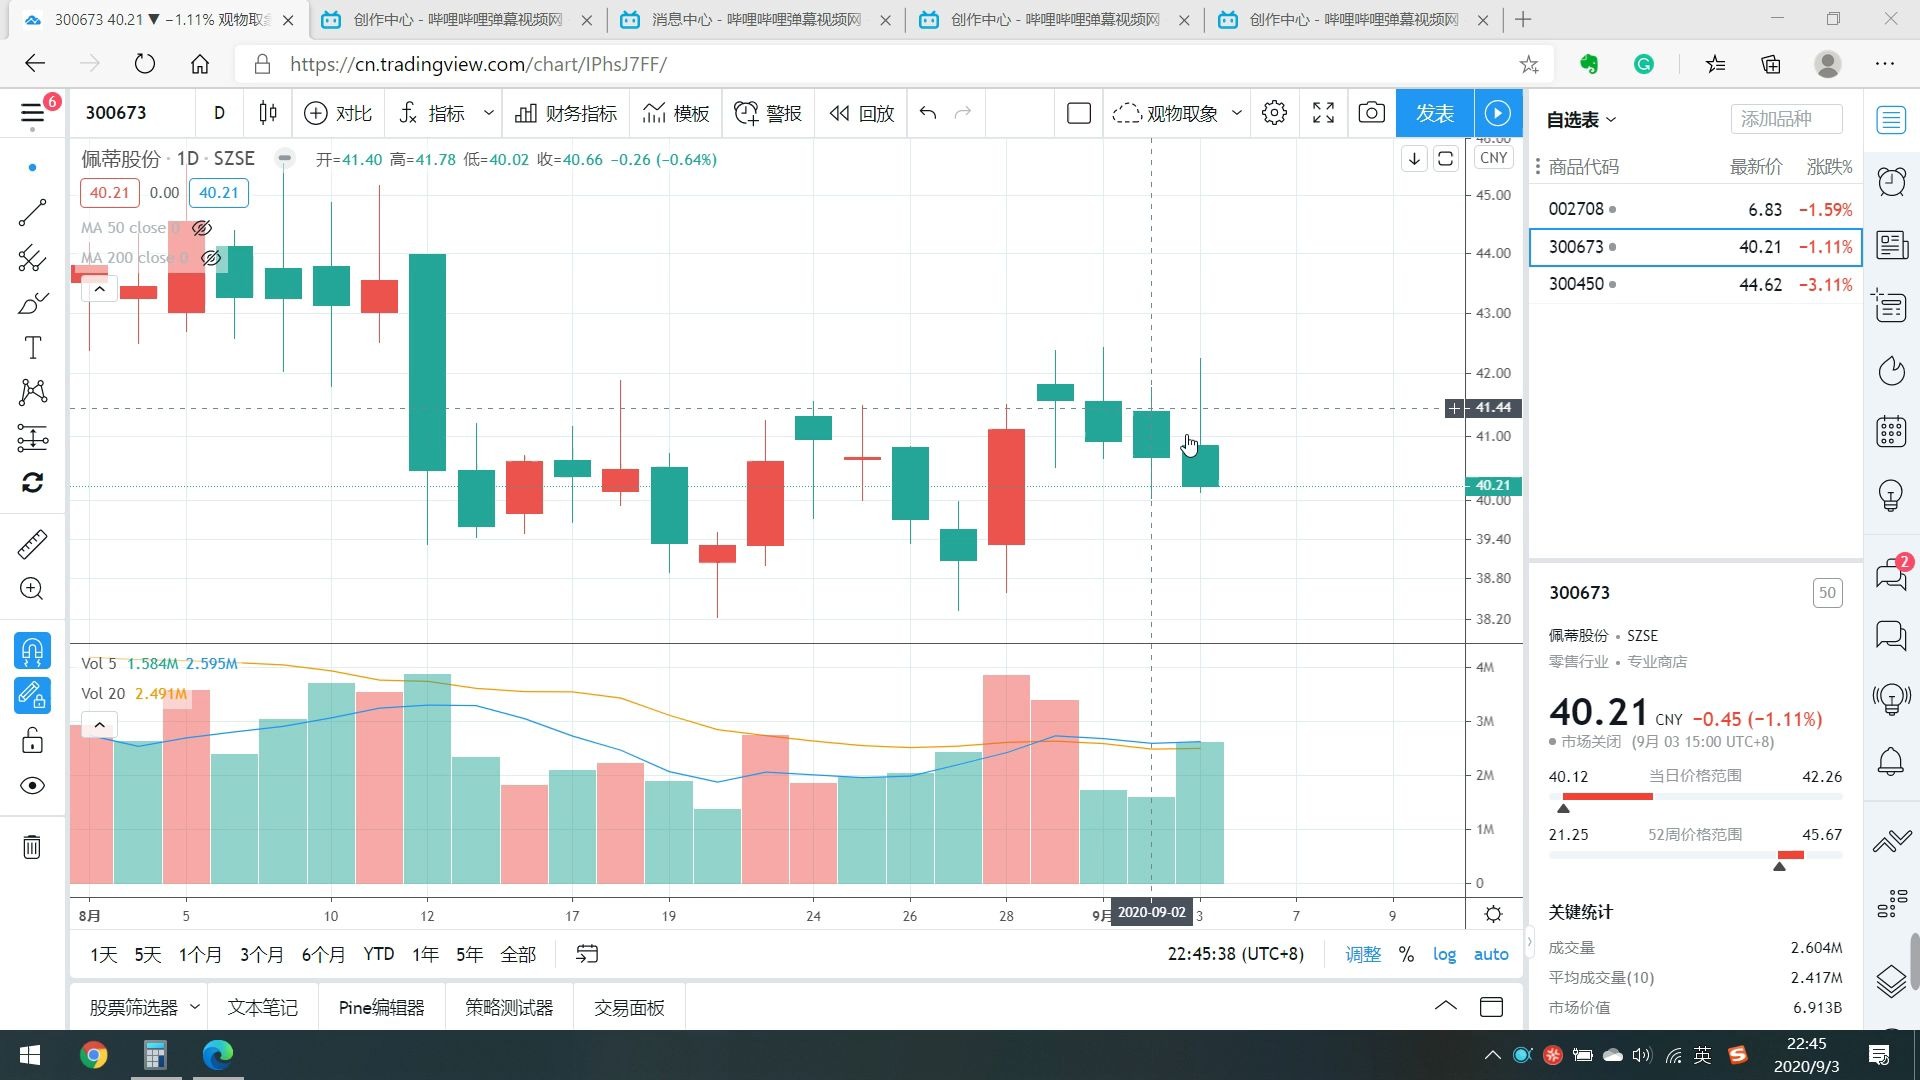The height and width of the screenshot is (1080, 1920).
Task: Select the 3个月 time range
Action: (x=261, y=954)
